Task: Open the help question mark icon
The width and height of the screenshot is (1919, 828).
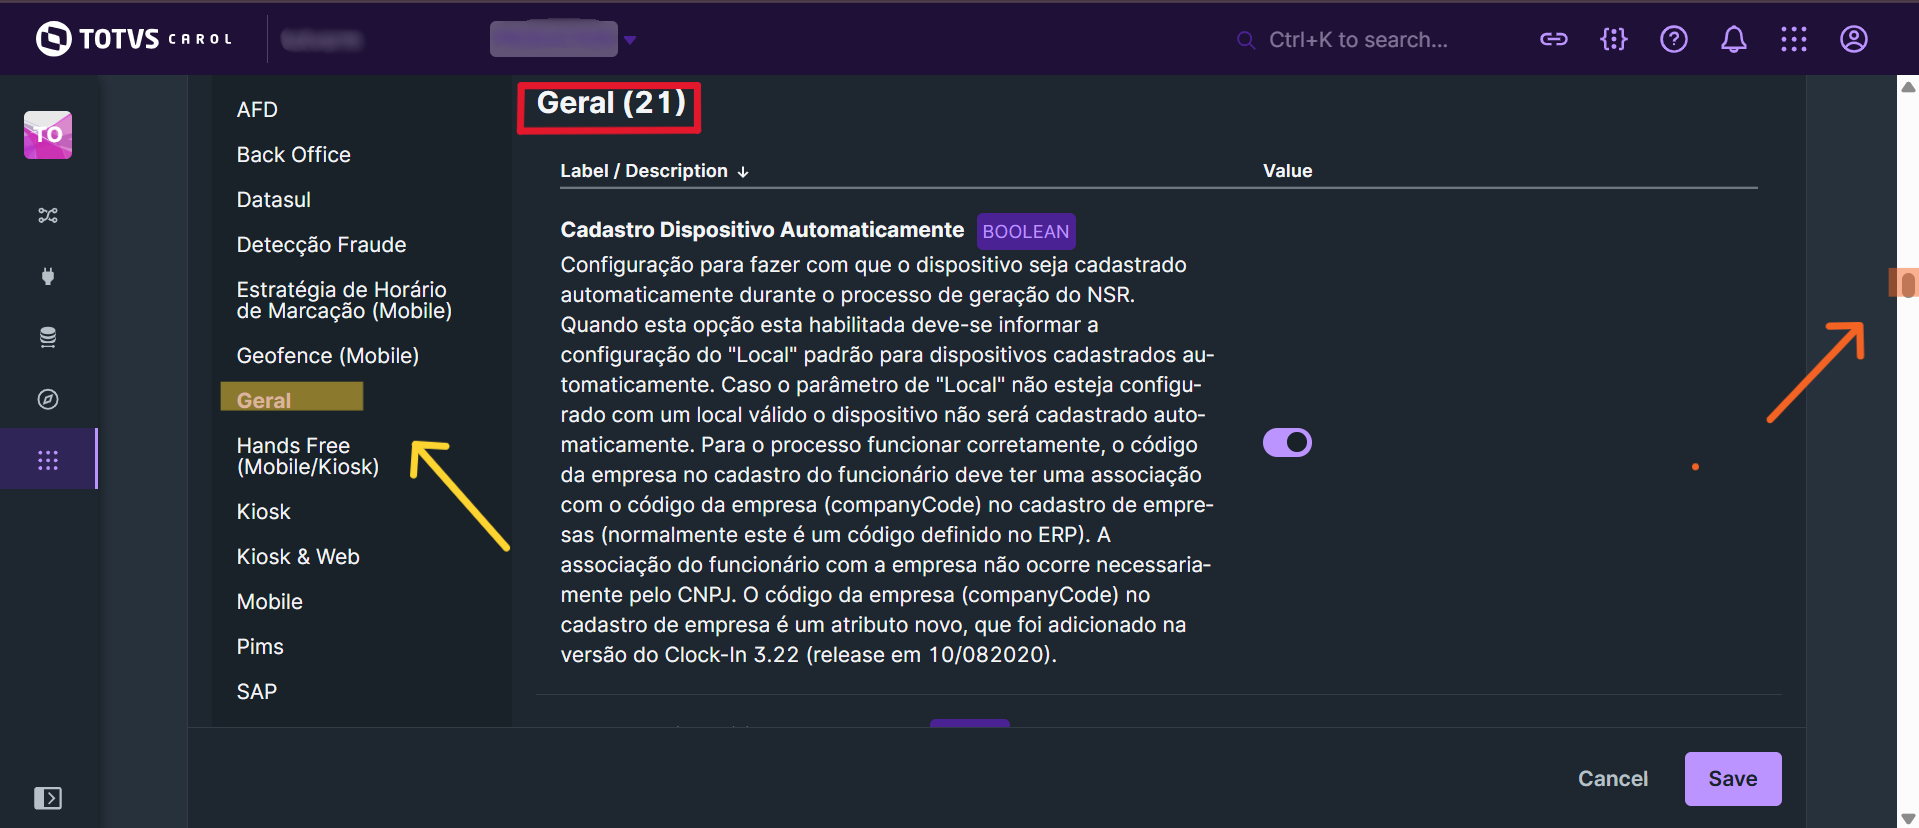Action: pyautogui.click(x=1673, y=39)
